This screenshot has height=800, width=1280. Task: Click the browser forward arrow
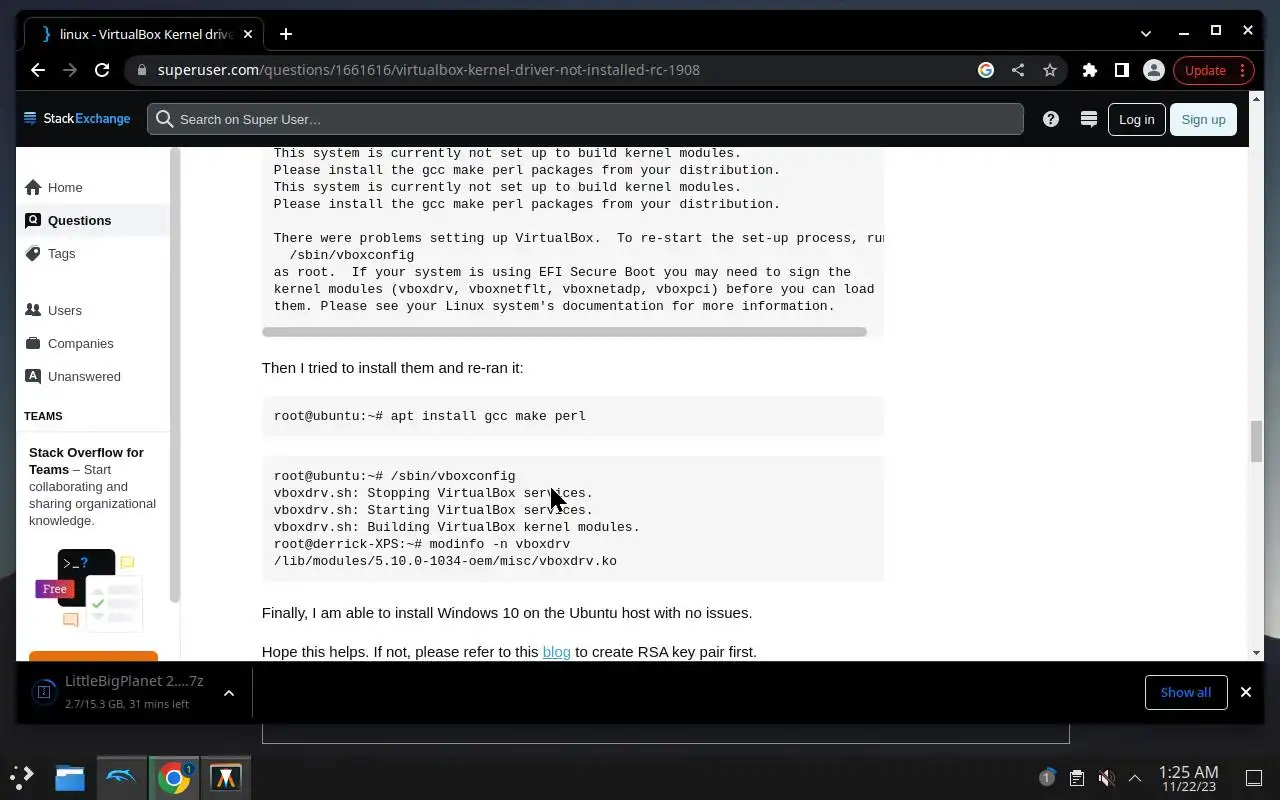click(x=70, y=70)
